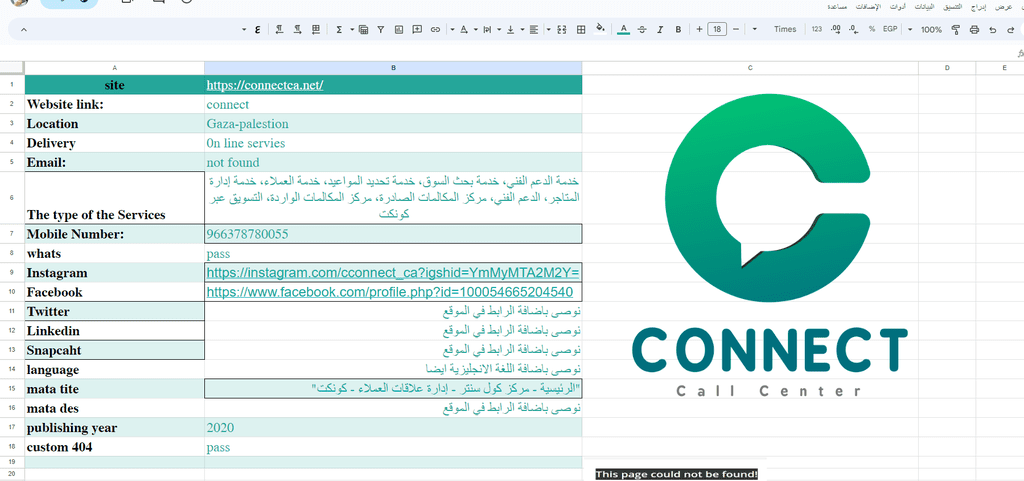Toggle Italic formatting
Viewport: 1024px width, 481px height.
(x=660, y=29)
